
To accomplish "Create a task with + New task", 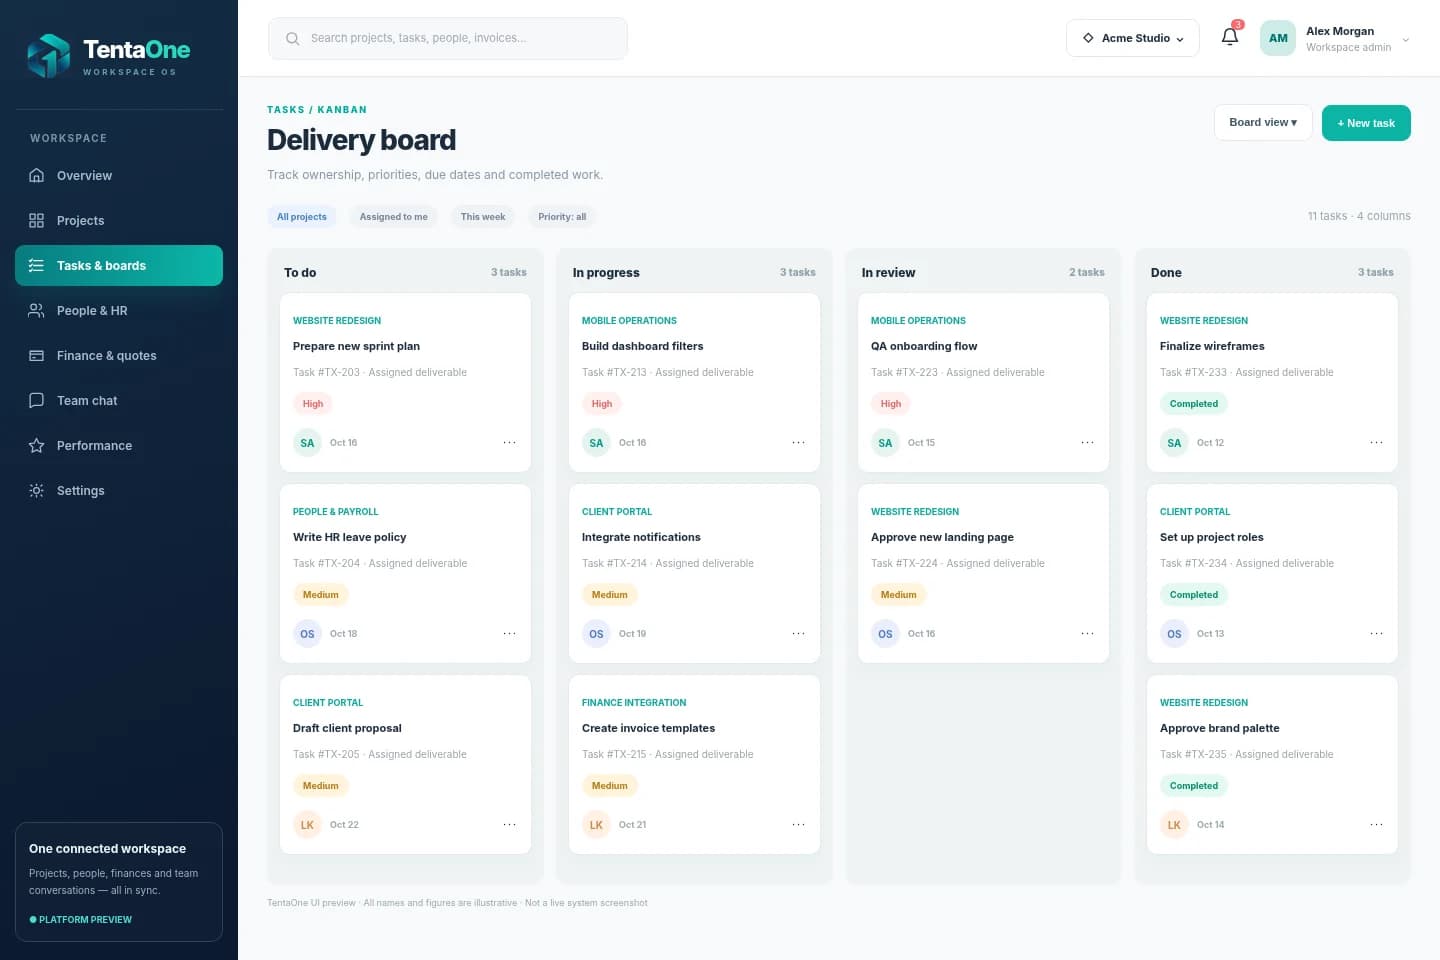I will (x=1366, y=123).
